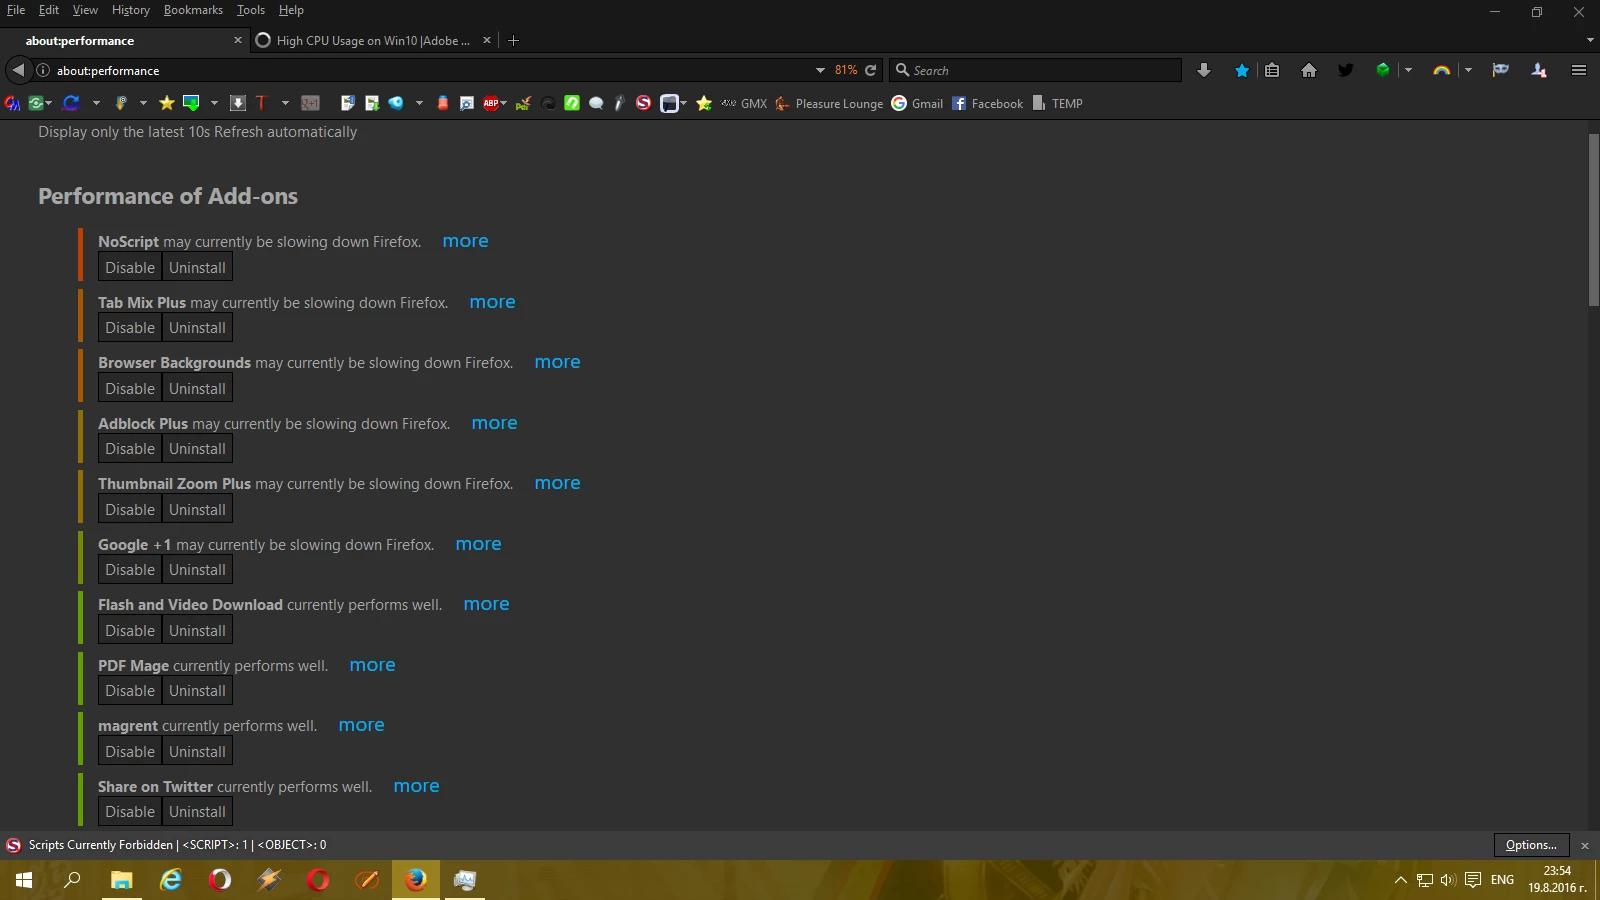
Task: Disable the Adblock Plus add-on
Action: [130, 449]
